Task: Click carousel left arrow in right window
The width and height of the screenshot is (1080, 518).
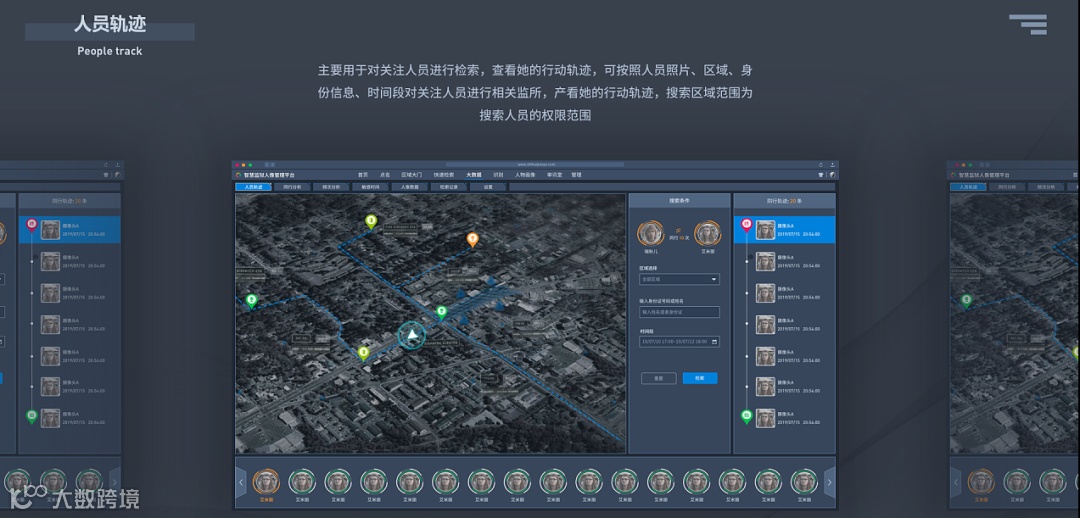Action: point(955,482)
